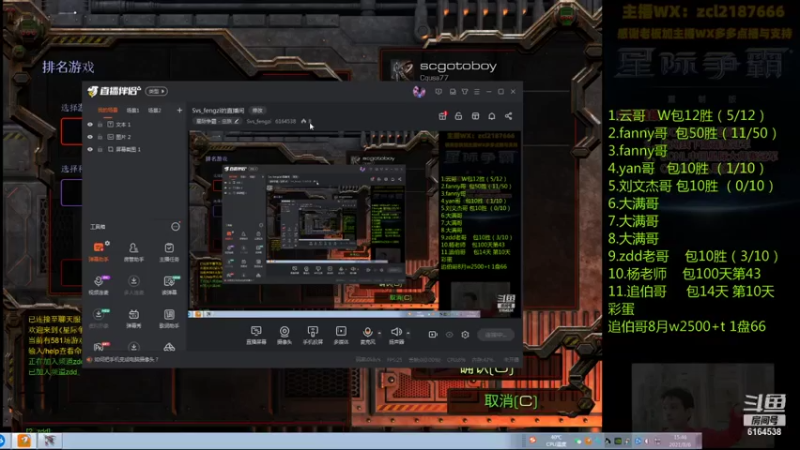This screenshot has height=450, width=800.
Task: Open the 歌词助手 tool
Action: coord(169,317)
